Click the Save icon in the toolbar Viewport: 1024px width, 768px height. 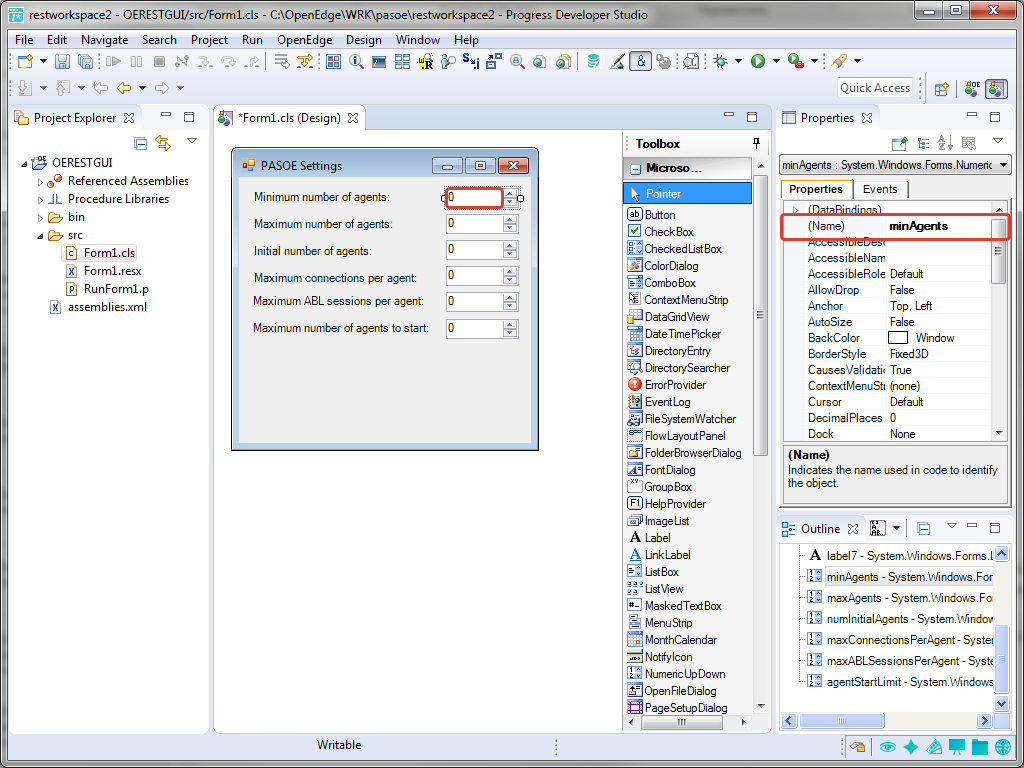[62, 61]
